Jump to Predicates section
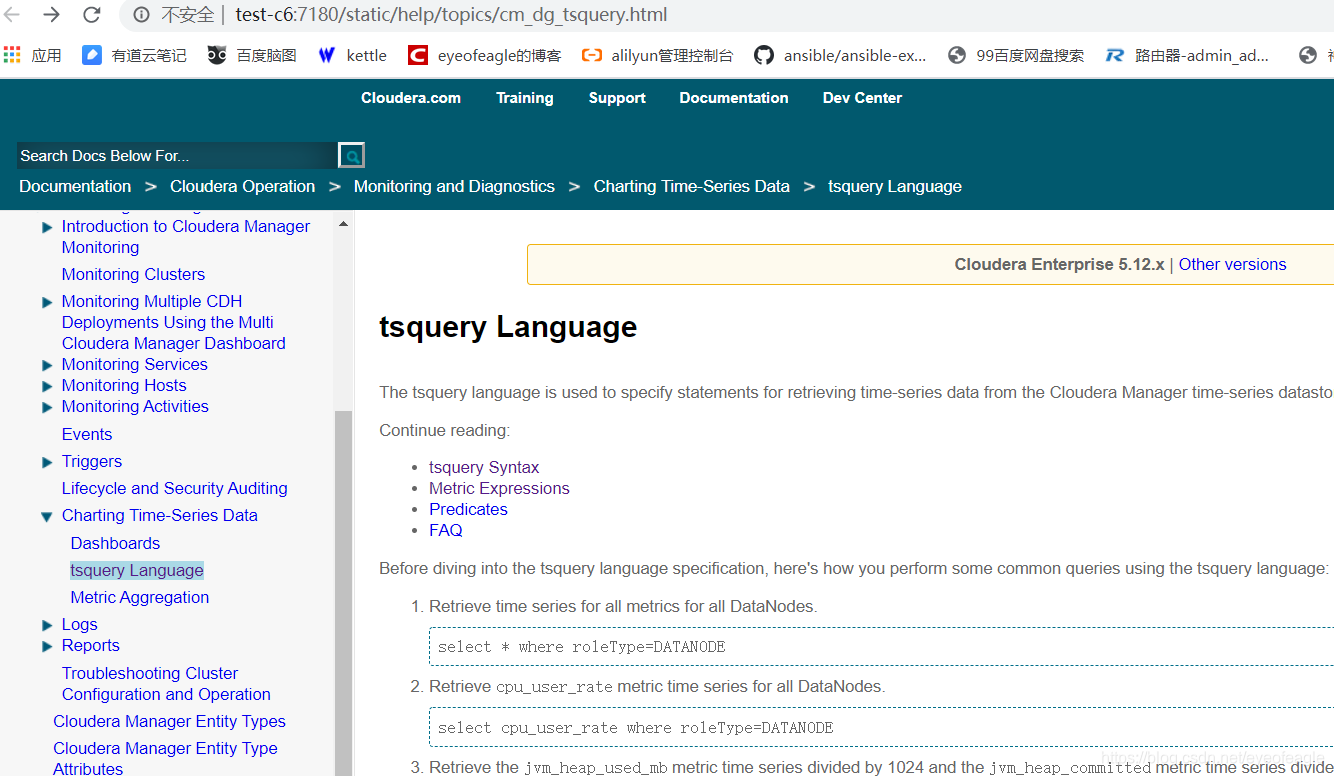Viewport: 1334px width, 776px height. [468, 509]
